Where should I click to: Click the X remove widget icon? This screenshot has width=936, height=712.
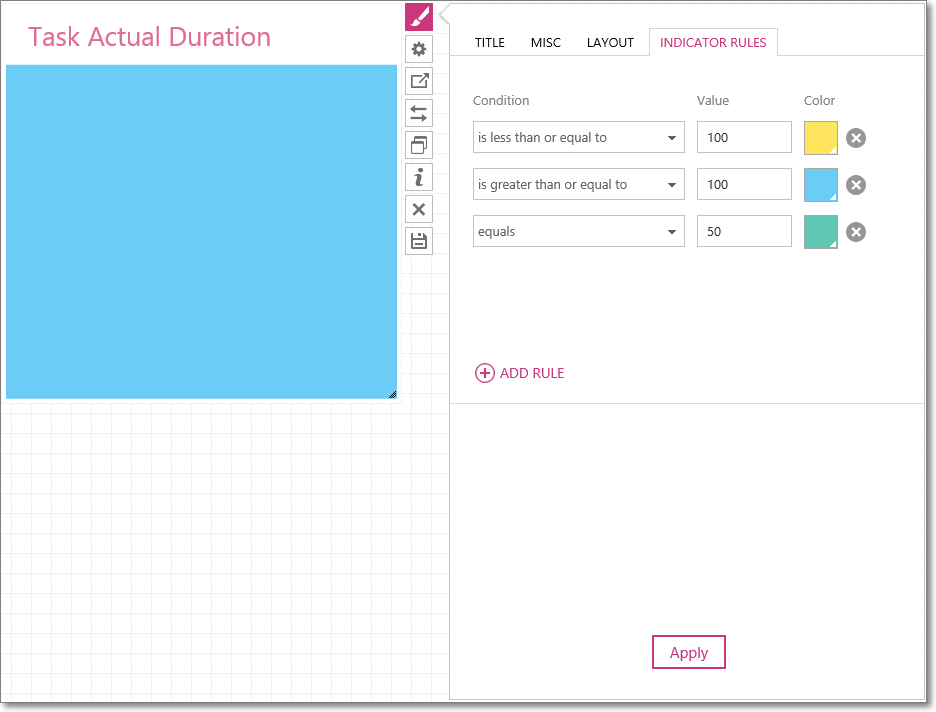point(418,209)
